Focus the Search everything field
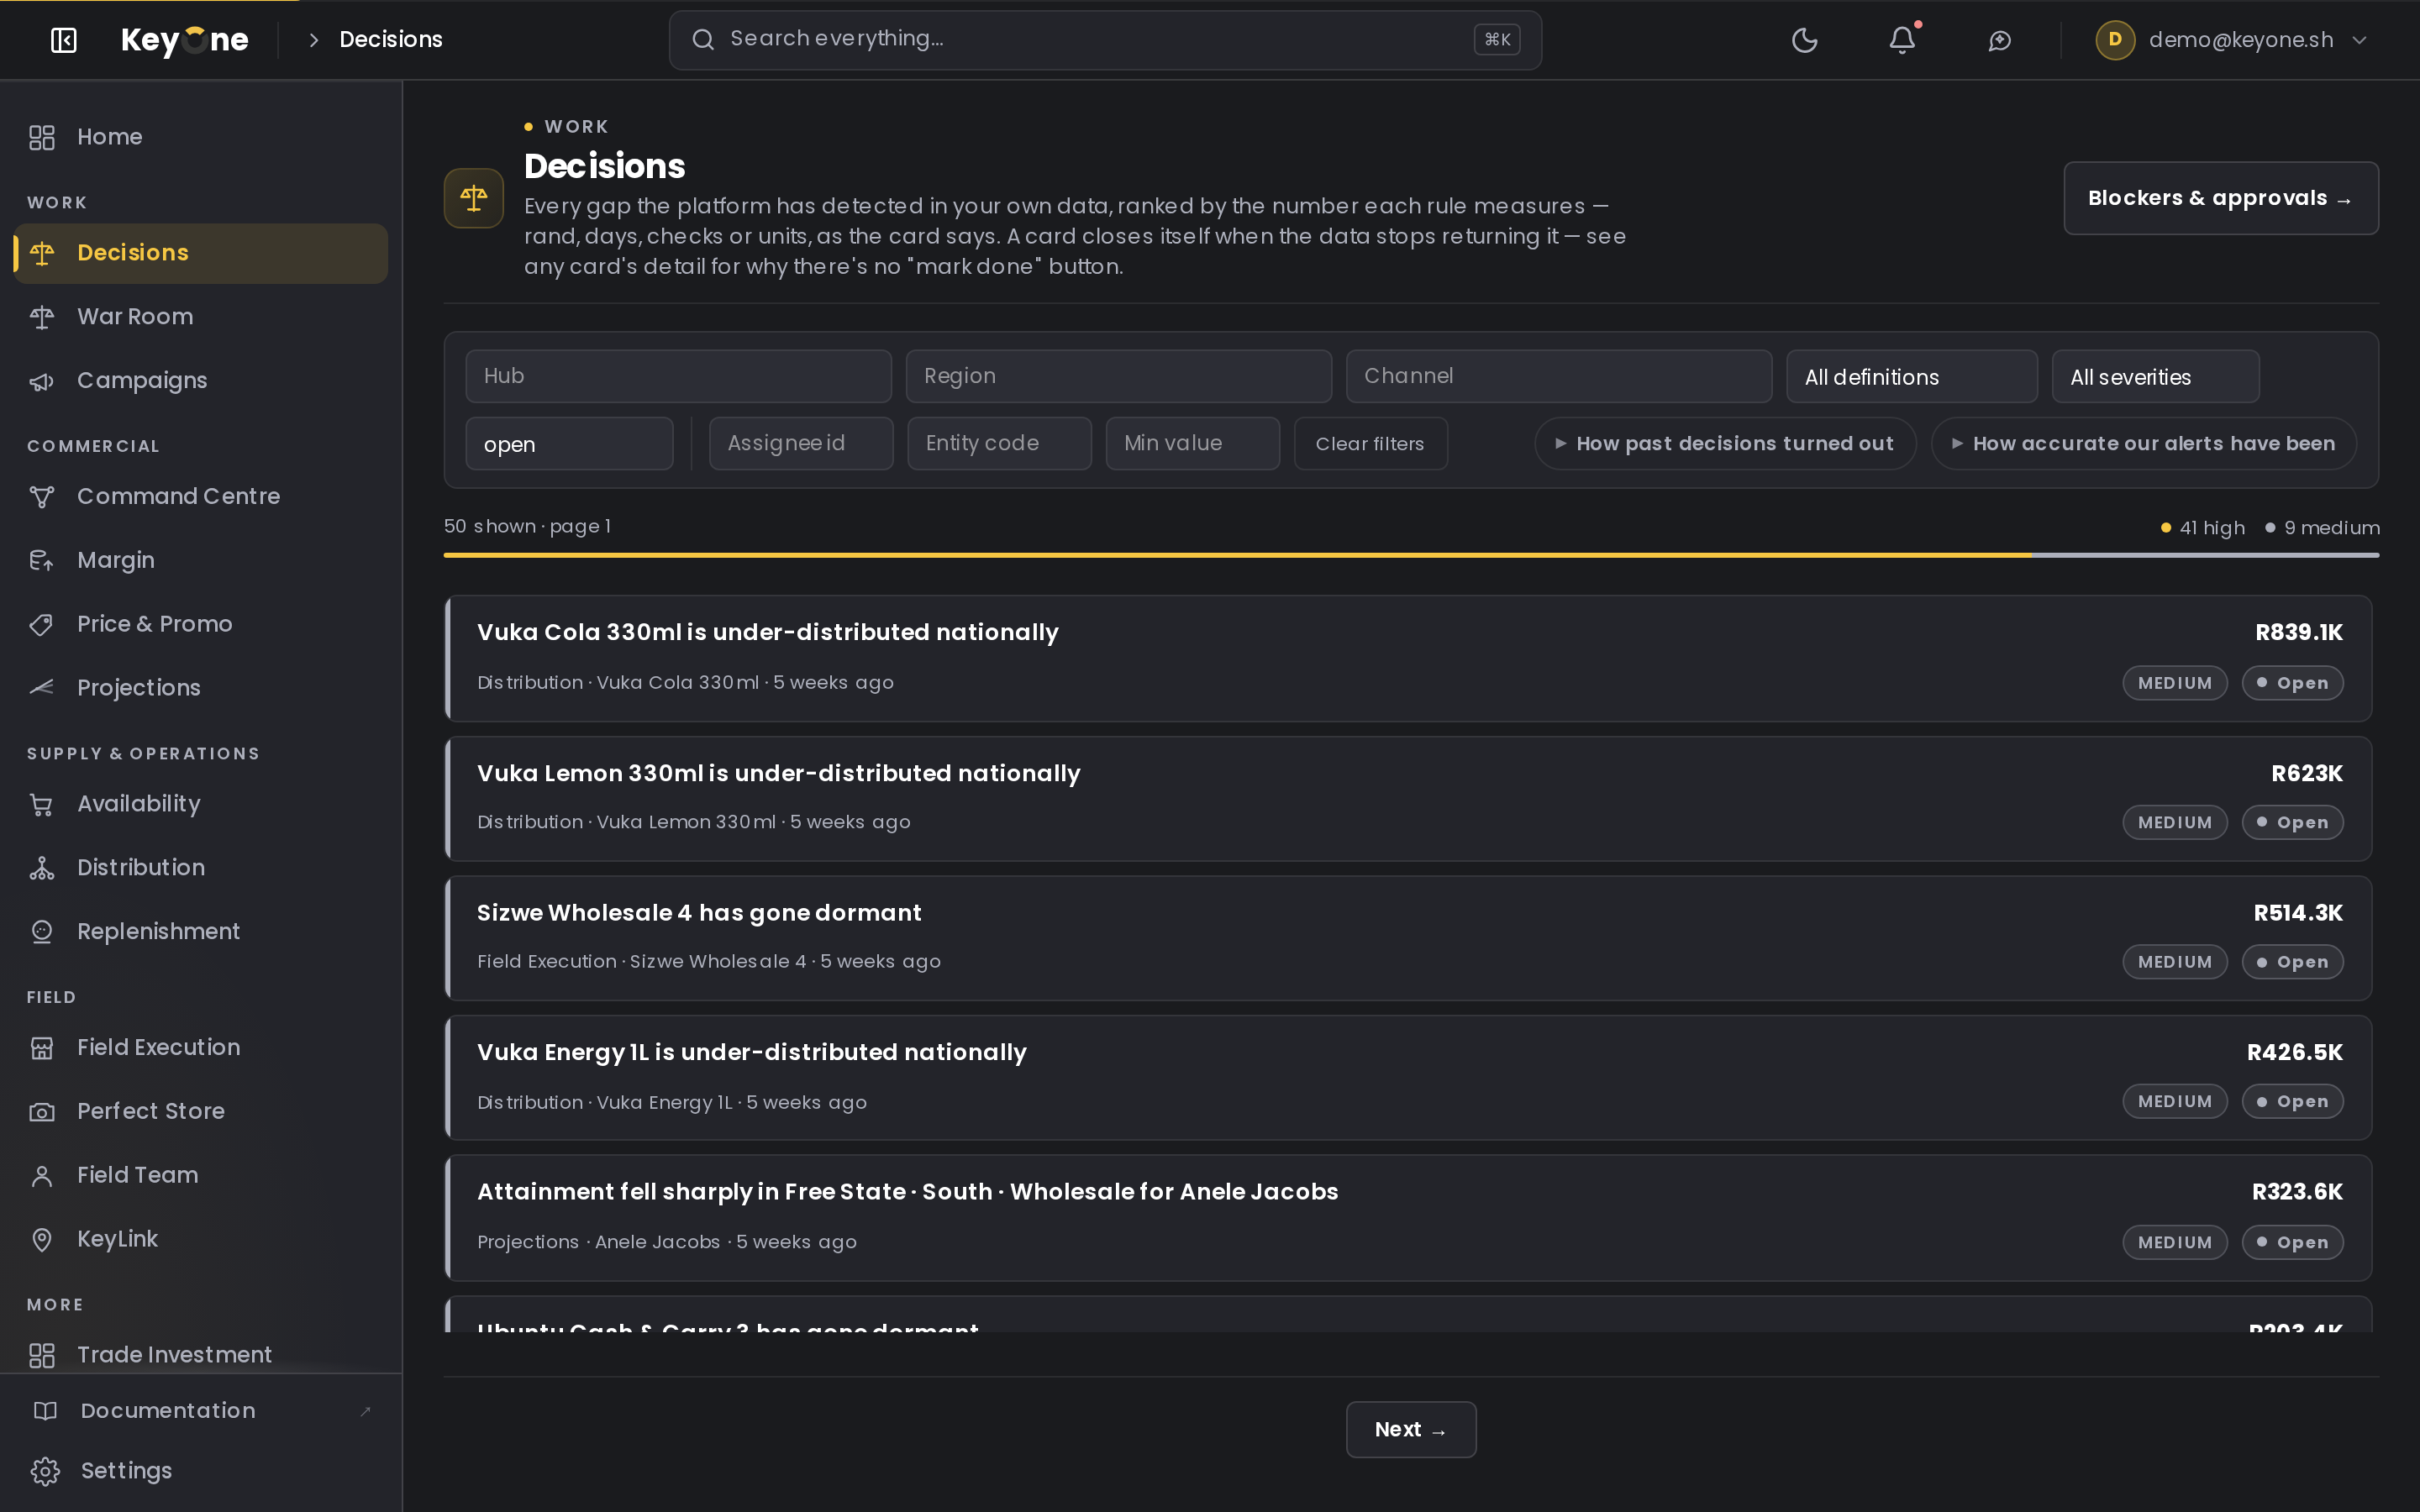This screenshot has width=2420, height=1512. pyautogui.click(x=1105, y=40)
